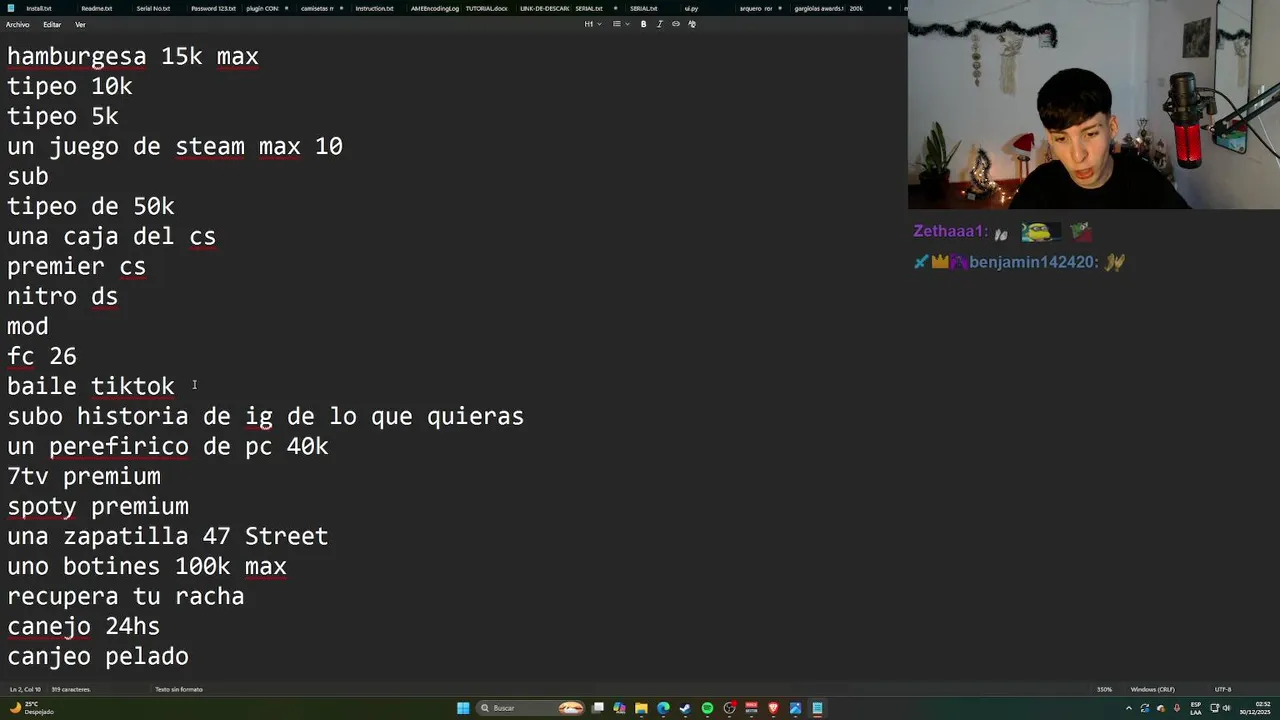Open File Explorer from the taskbar

641,708
